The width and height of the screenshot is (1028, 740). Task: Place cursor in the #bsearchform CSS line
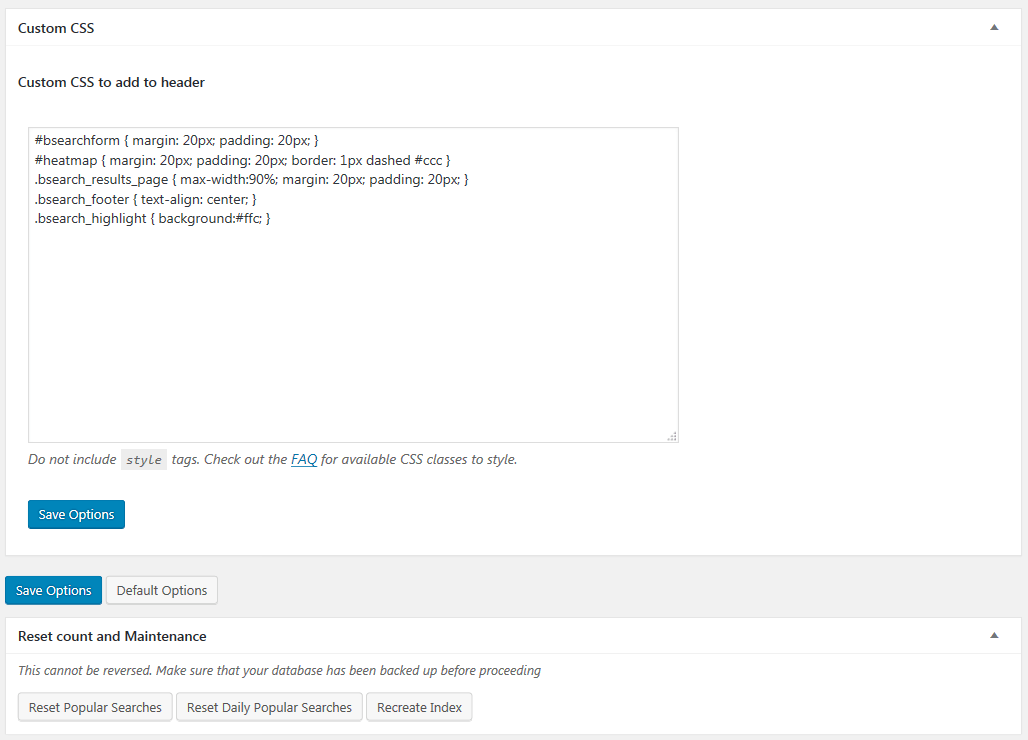pos(176,141)
